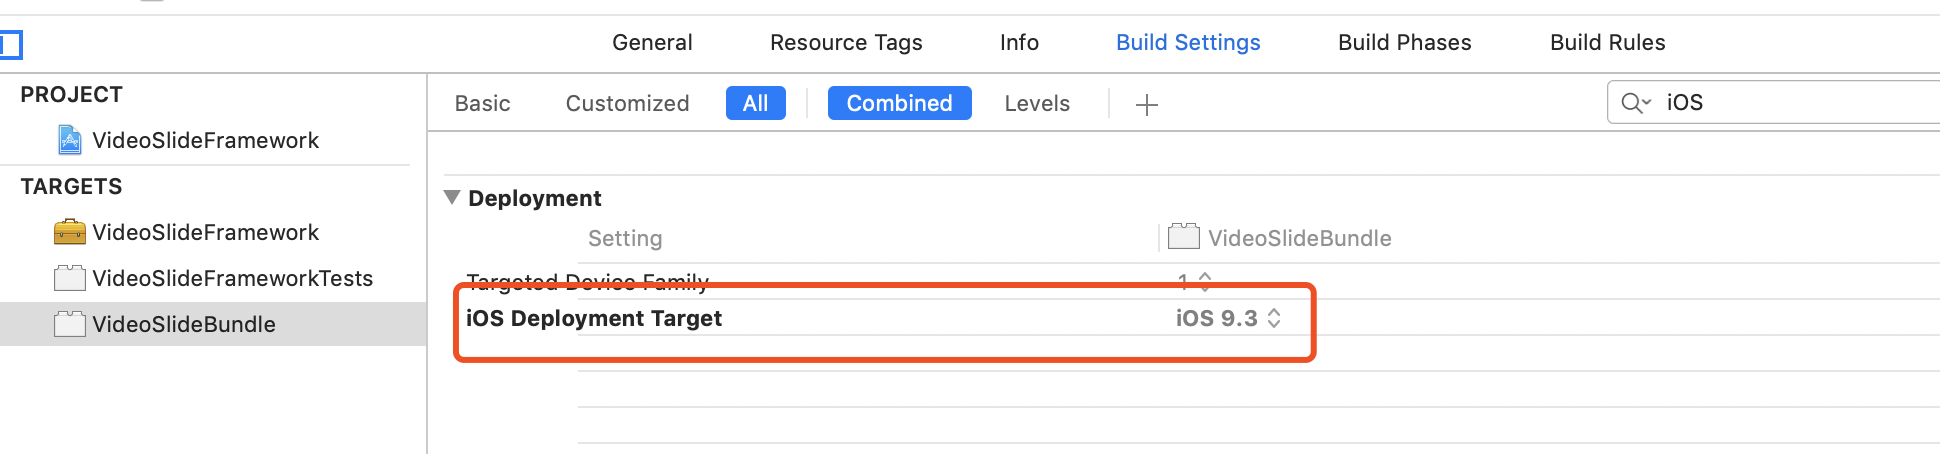Open the iOS 9.3 deployment target popup
Viewport: 1940px width, 454px height.
tap(1228, 318)
